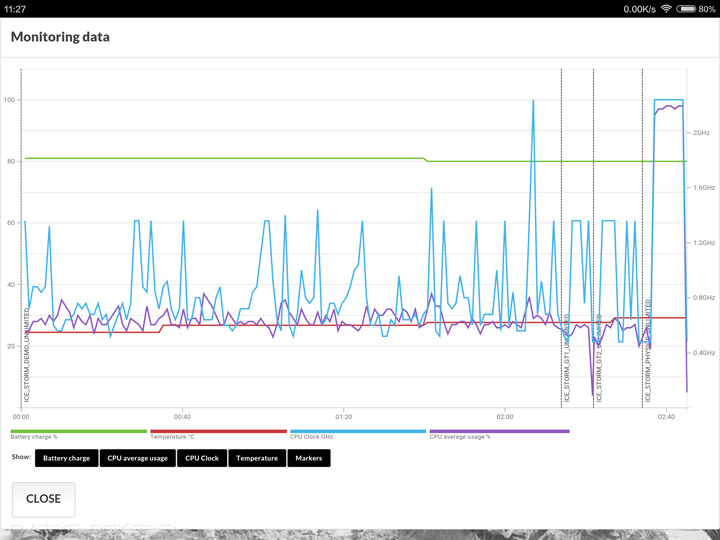The image size is (720, 540).
Task: Toggle the CPU Clock series button
Action: point(202,458)
